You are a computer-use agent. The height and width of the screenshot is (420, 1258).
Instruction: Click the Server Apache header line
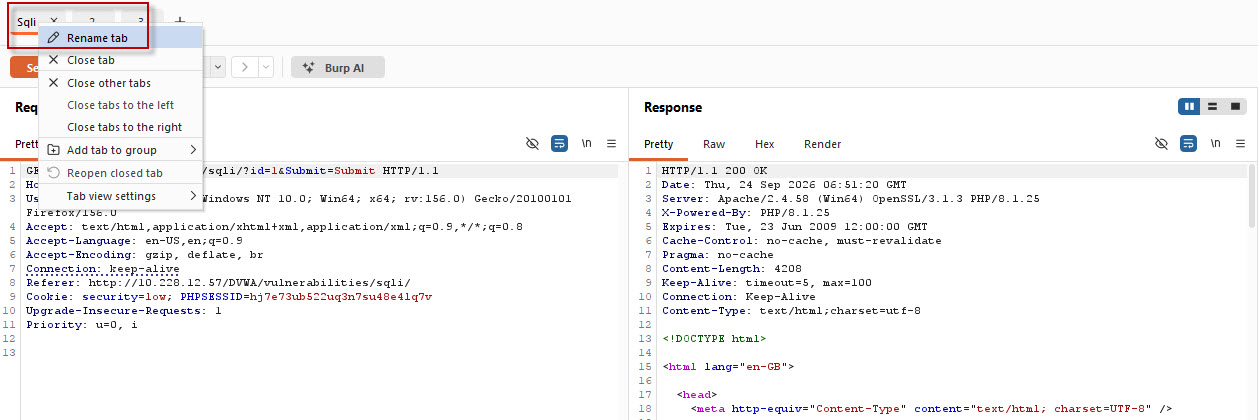(x=850, y=199)
